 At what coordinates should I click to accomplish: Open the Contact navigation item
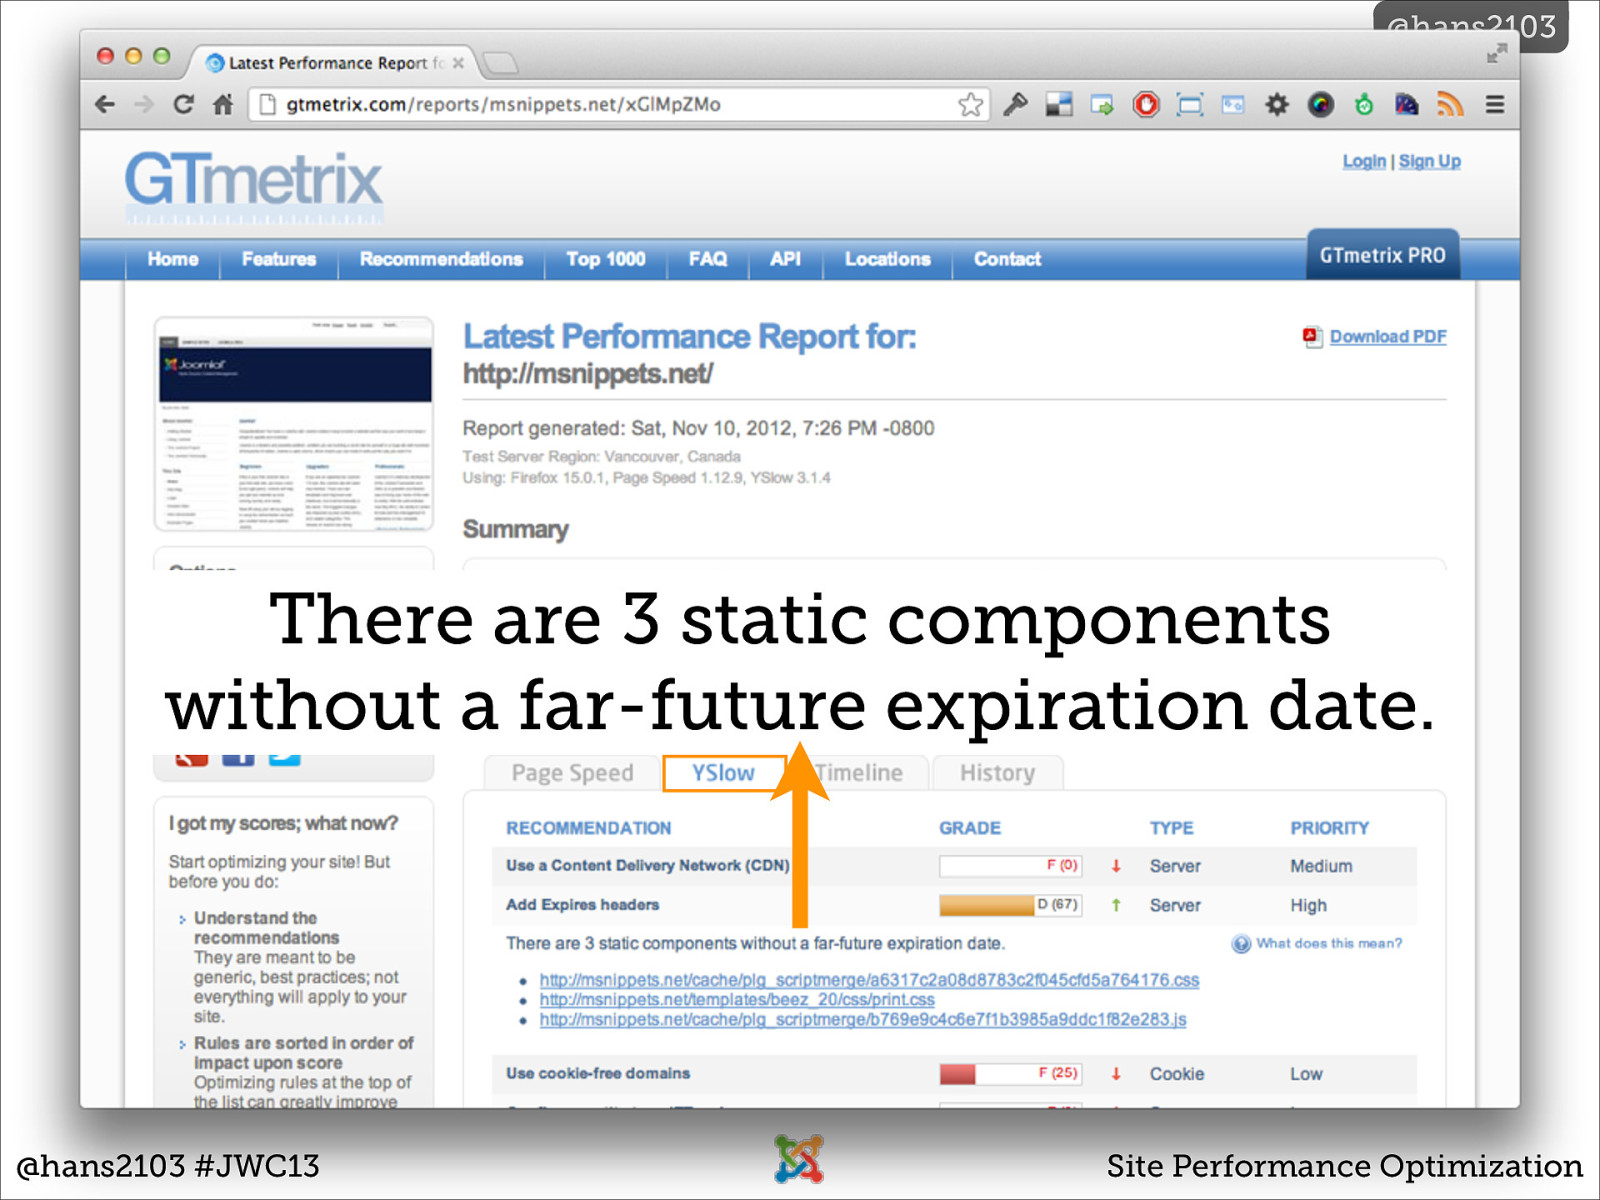click(x=1007, y=259)
